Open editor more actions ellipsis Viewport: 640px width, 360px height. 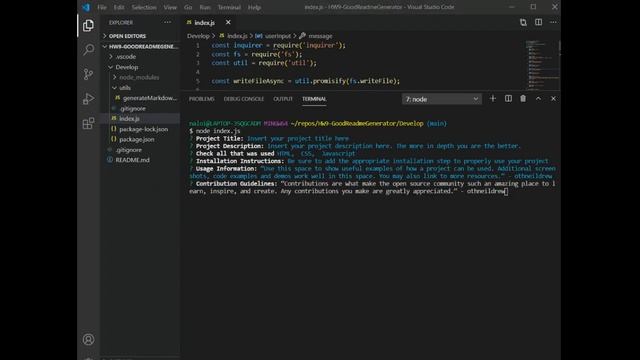click(x=553, y=22)
